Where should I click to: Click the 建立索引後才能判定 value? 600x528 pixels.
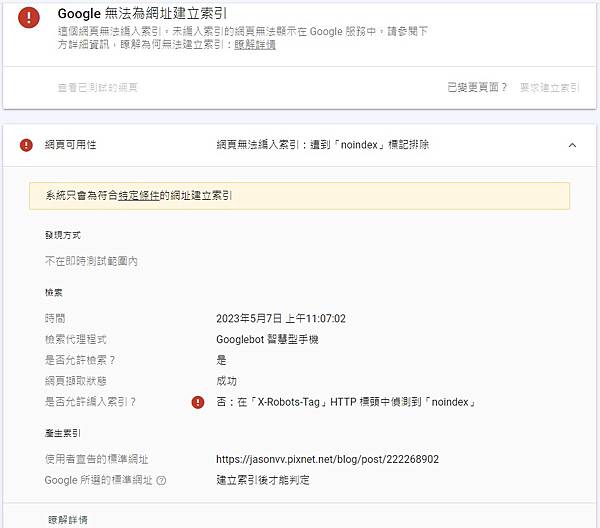click(x=263, y=480)
